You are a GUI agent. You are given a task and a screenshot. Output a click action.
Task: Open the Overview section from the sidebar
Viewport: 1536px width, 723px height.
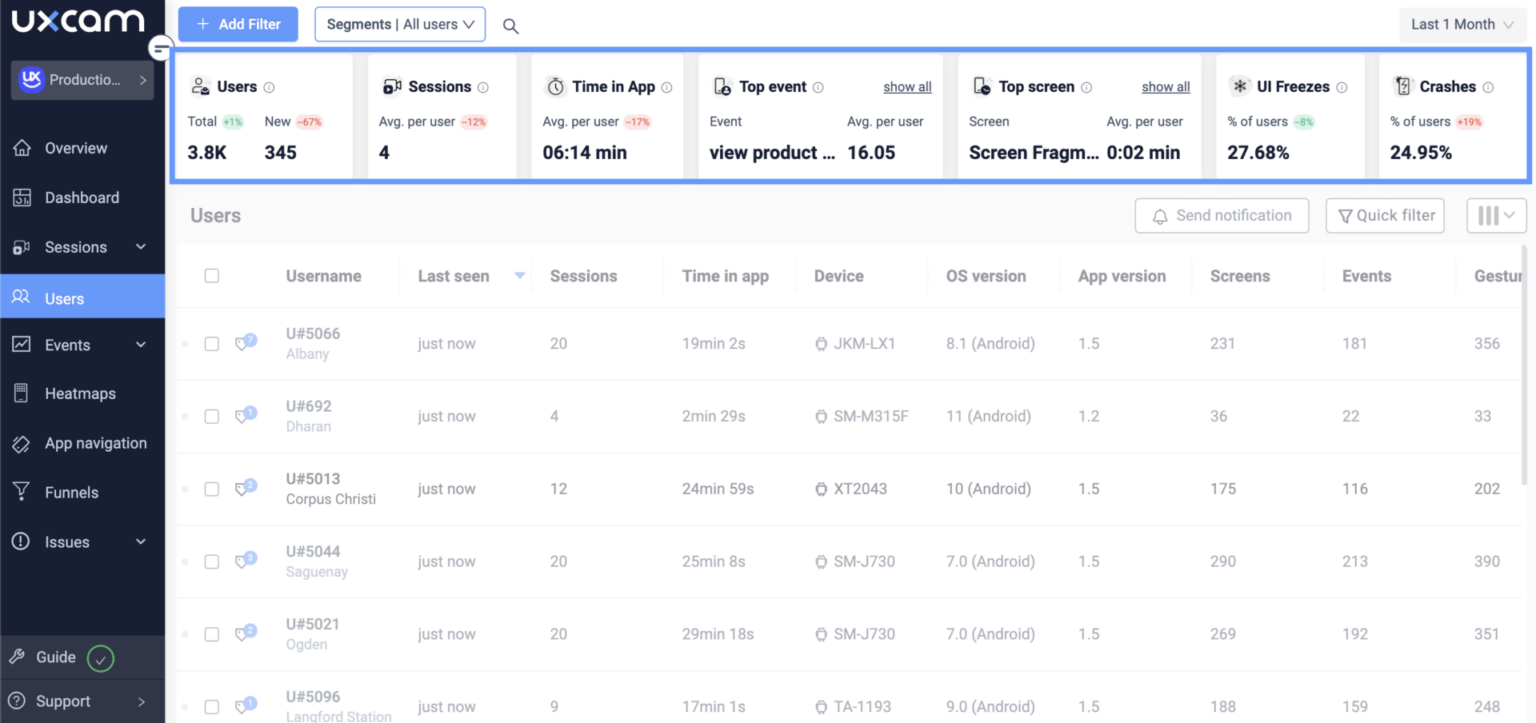75,147
